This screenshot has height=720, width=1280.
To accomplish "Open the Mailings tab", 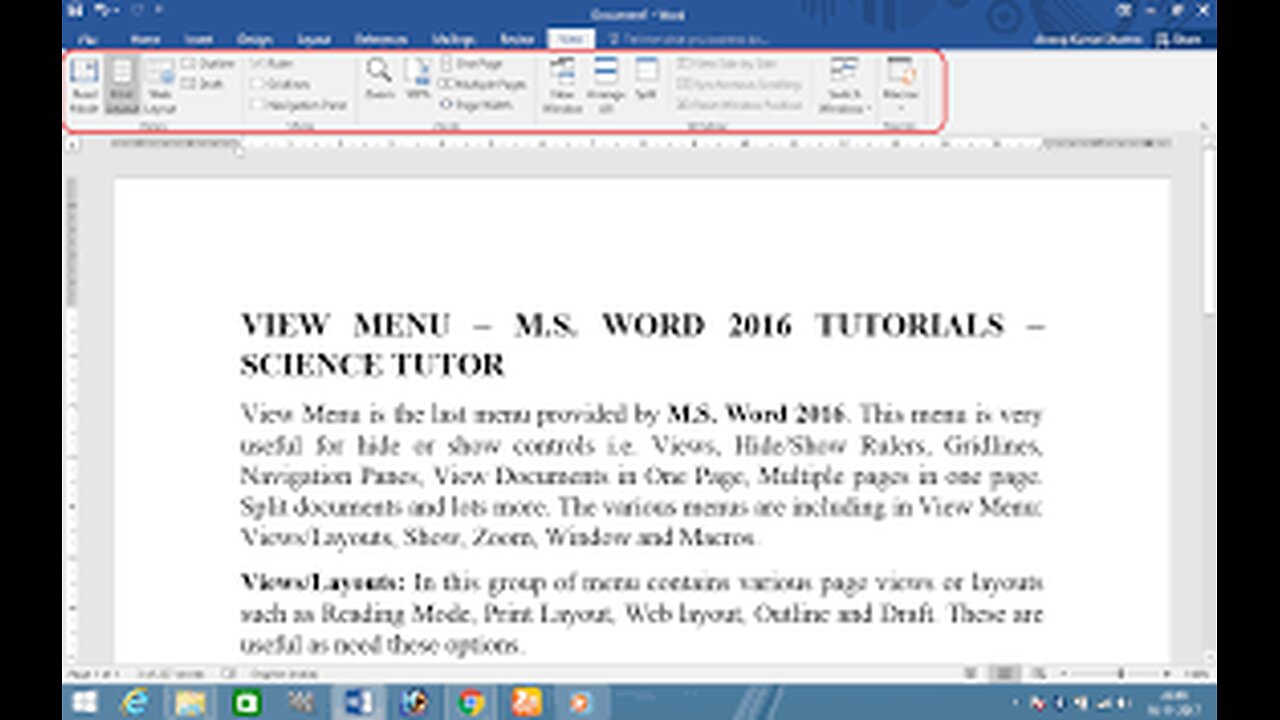I will coord(453,39).
